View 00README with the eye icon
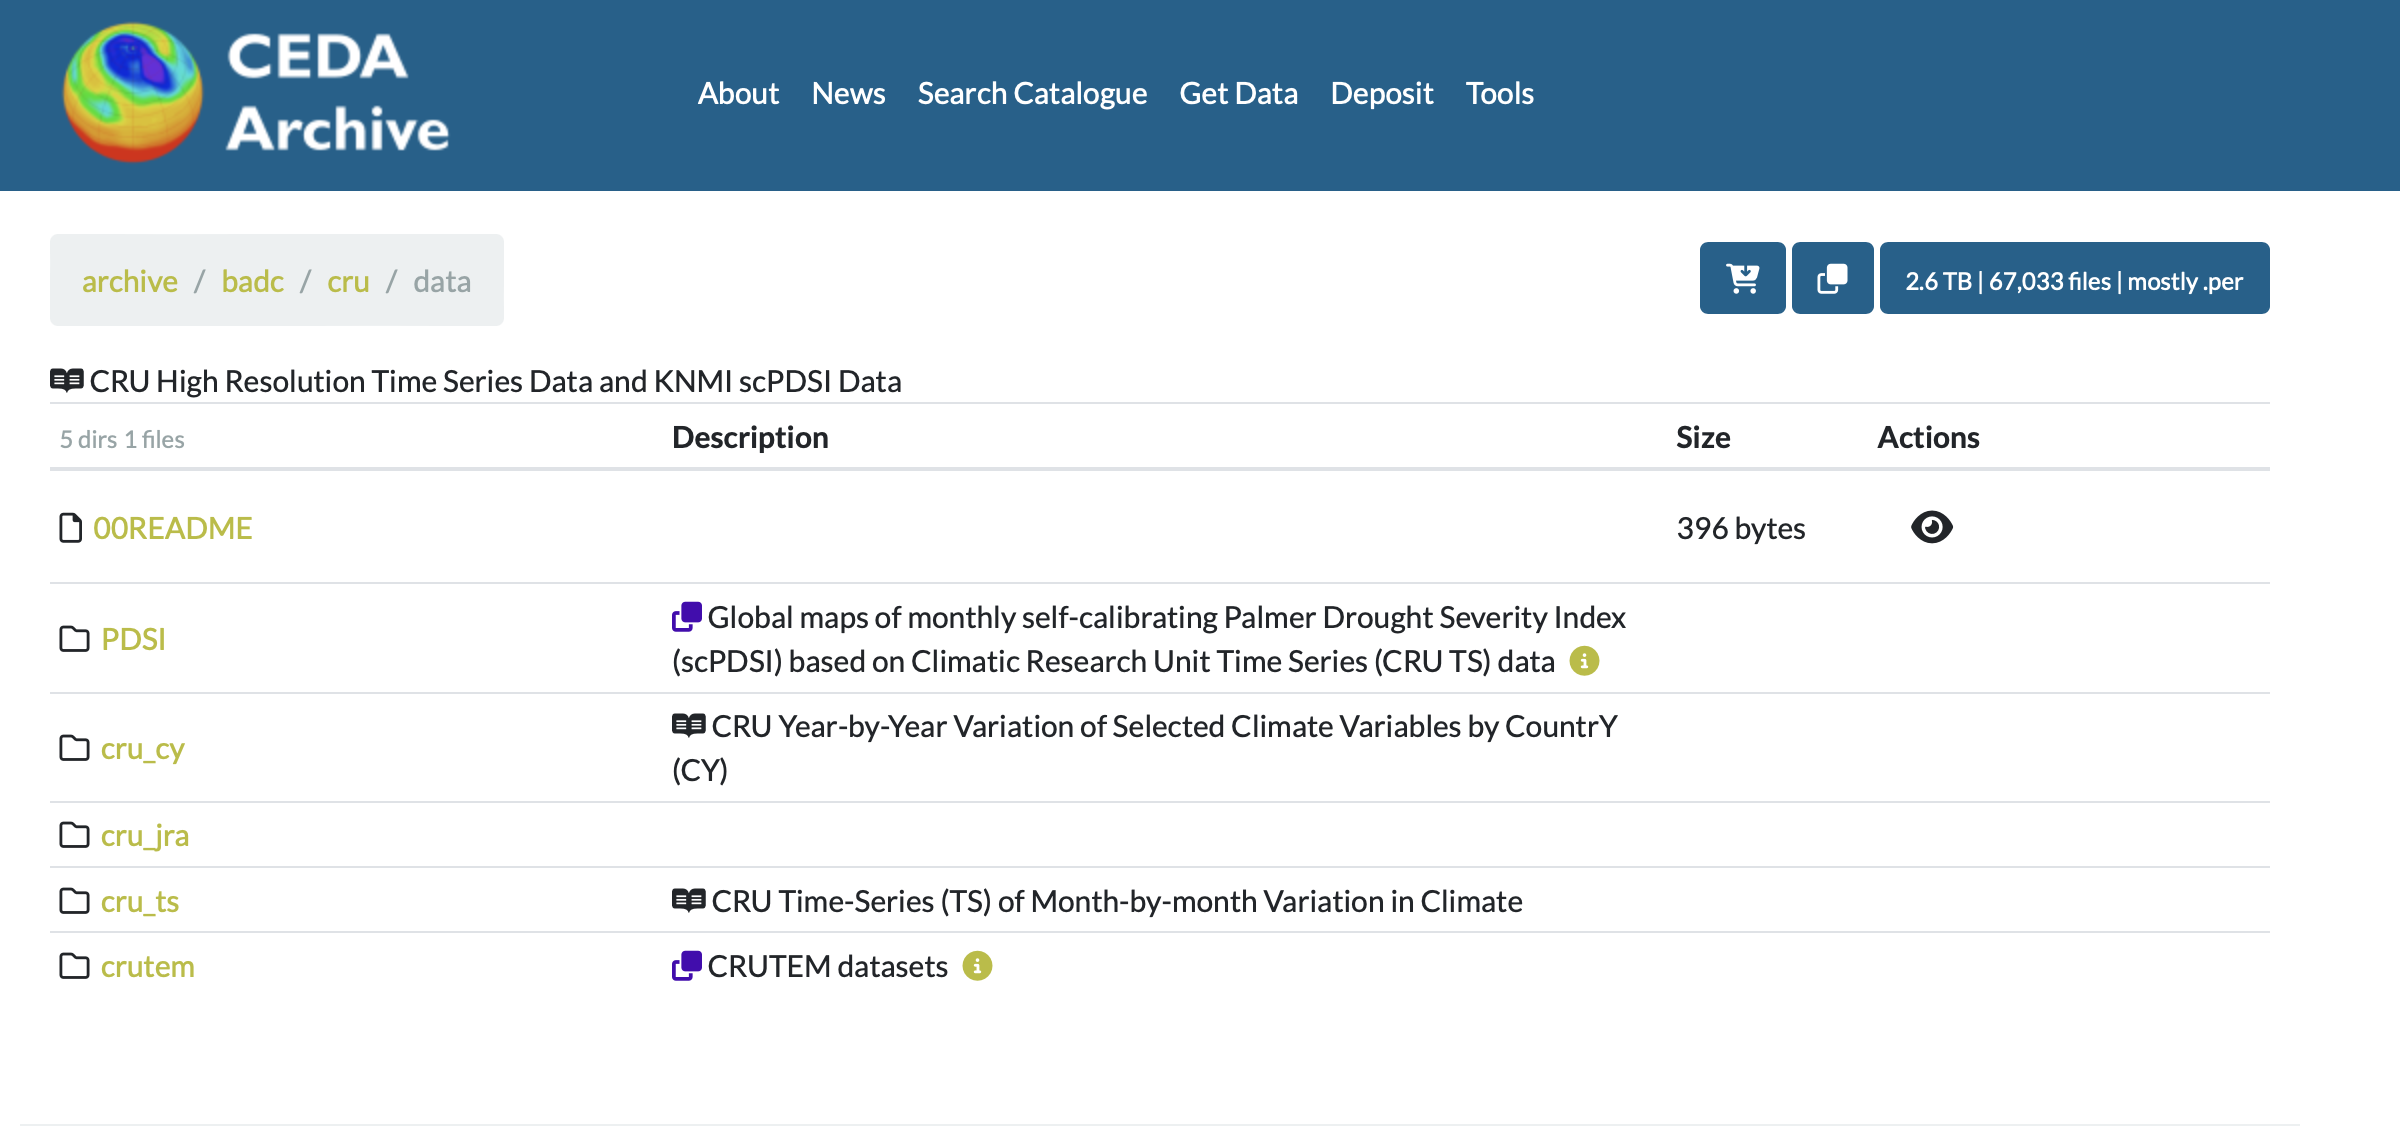The height and width of the screenshot is (1140, 2400). (1931, 527)
